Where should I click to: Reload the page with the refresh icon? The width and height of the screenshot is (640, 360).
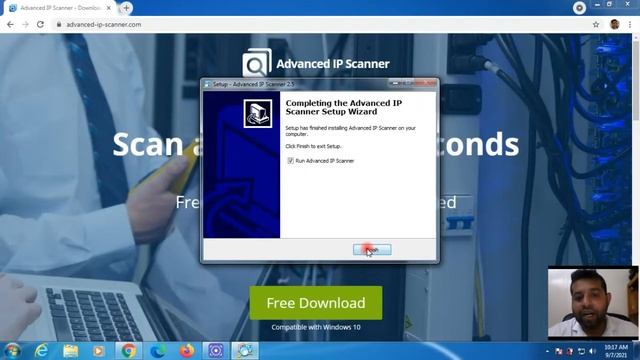40,24
